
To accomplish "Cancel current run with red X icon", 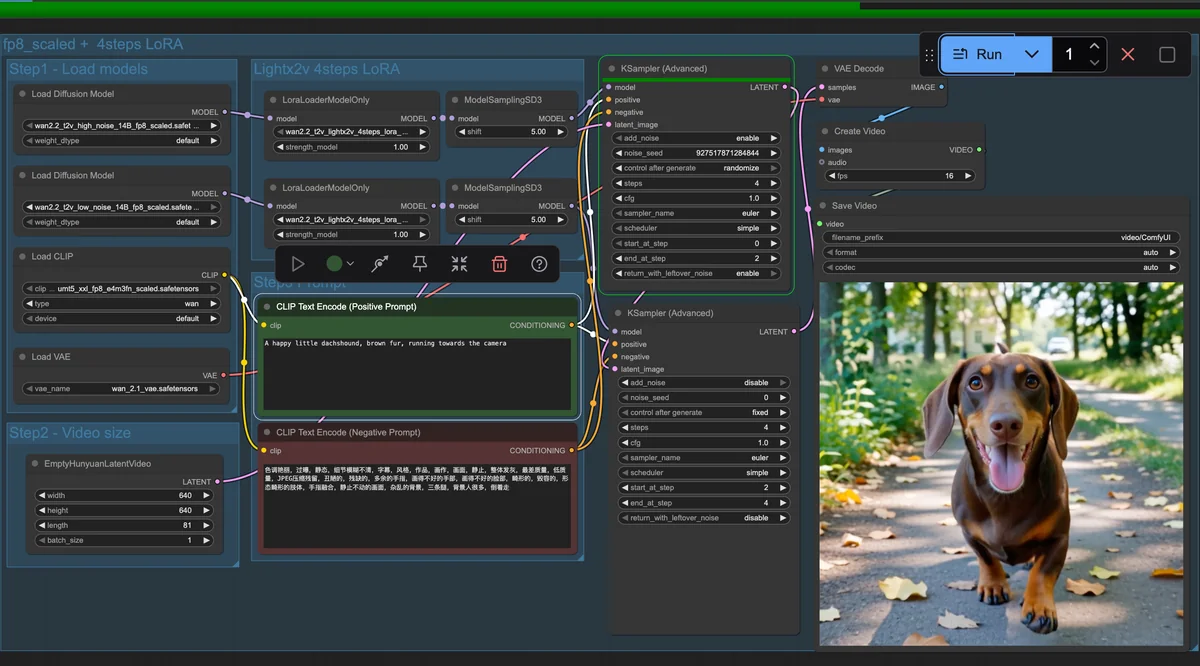I will [1128, 54].
